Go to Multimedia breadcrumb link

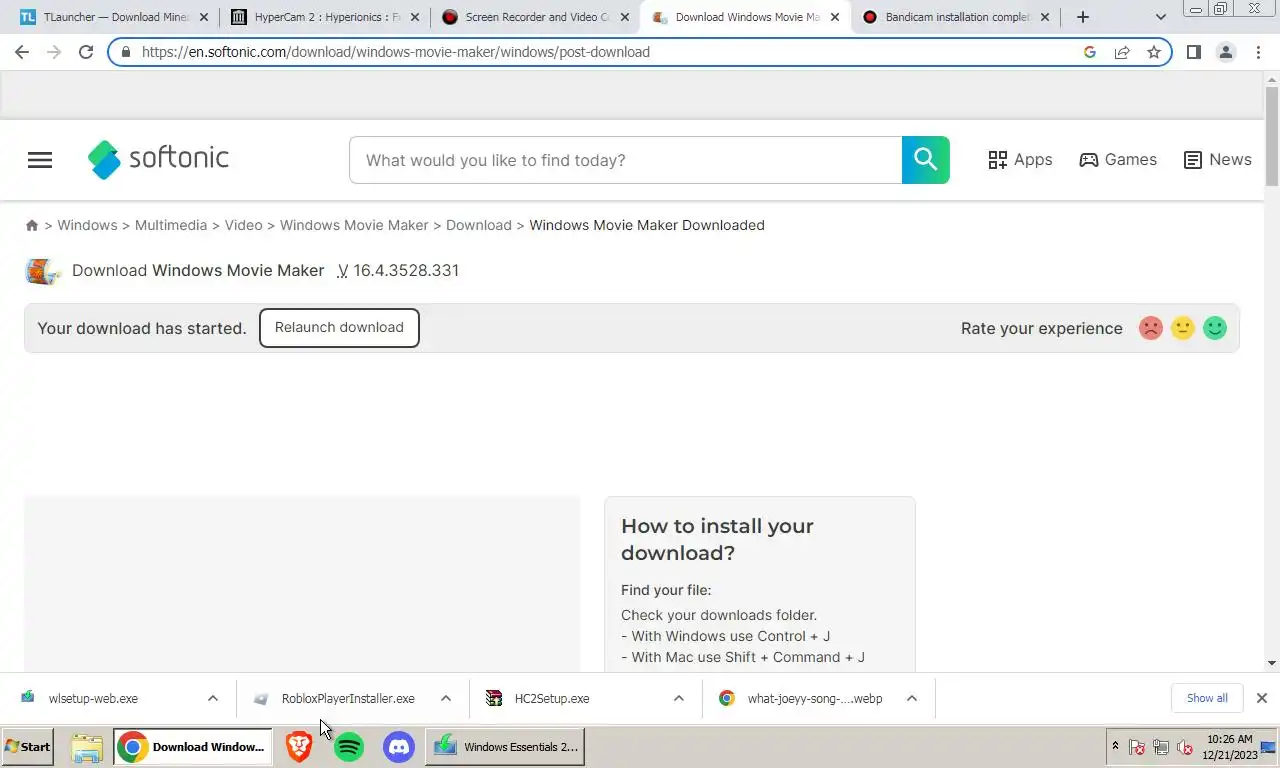(171, 225)
